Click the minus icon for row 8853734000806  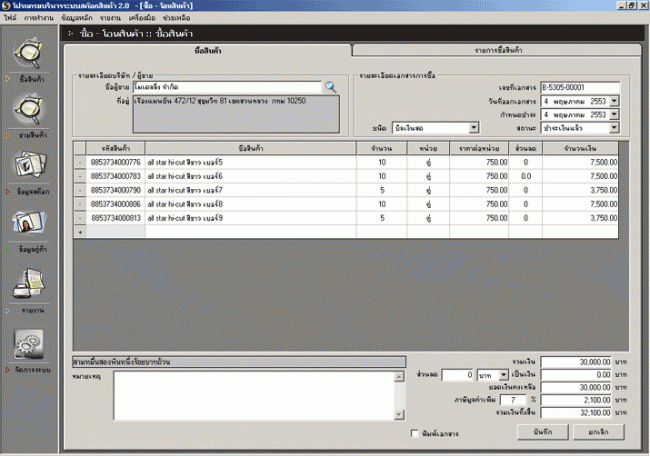80,204
